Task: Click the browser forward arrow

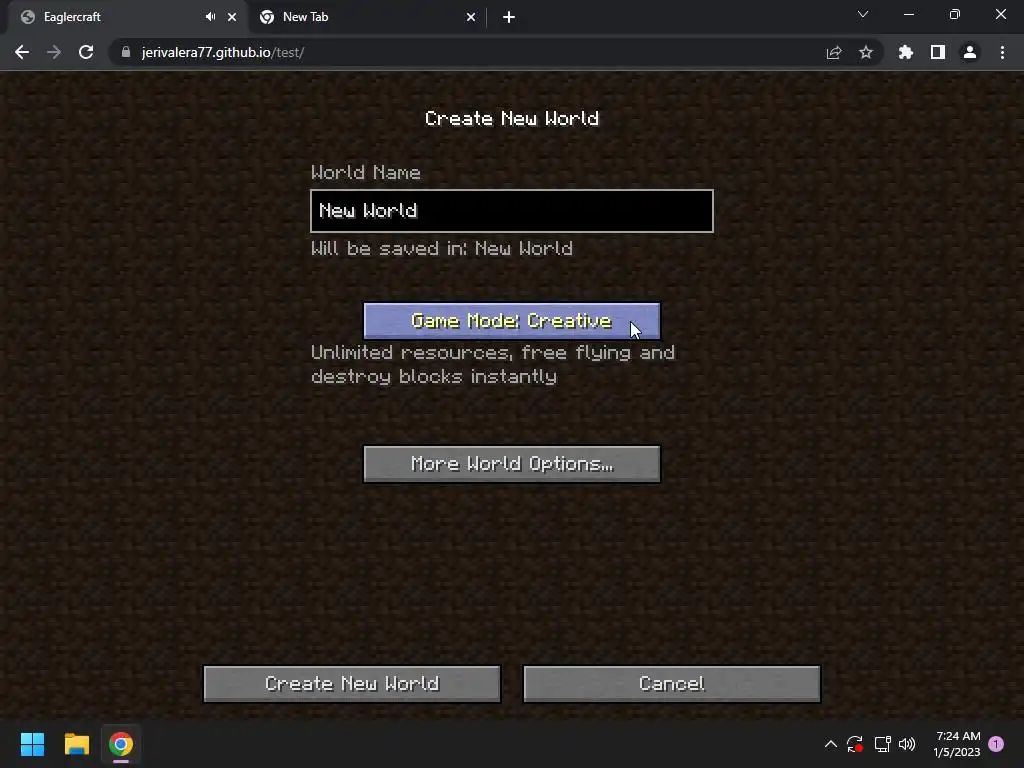Action: (54, 52)
